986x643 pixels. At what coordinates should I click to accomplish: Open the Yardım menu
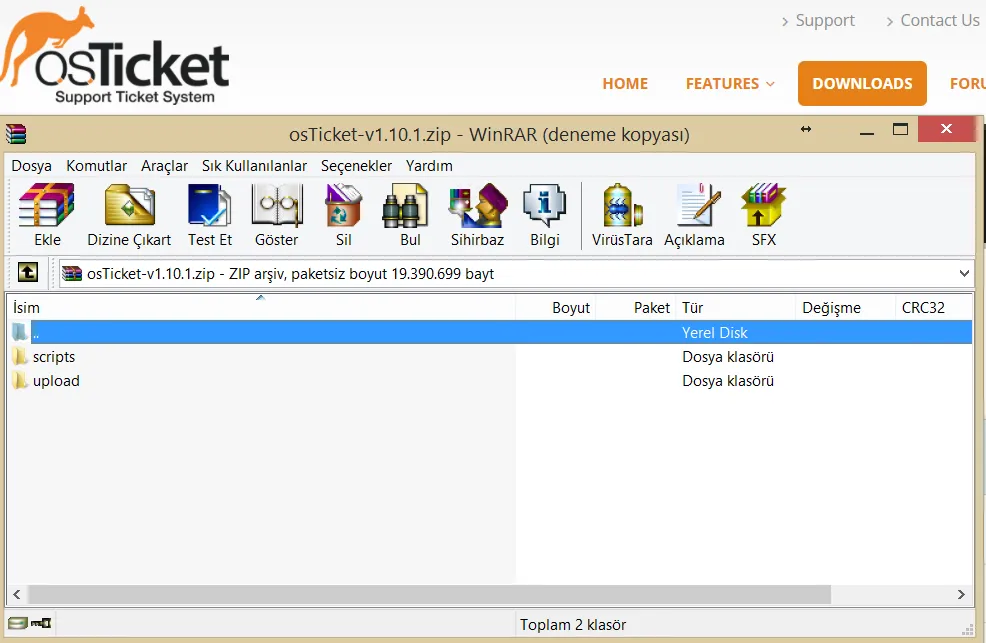(429, 166)
